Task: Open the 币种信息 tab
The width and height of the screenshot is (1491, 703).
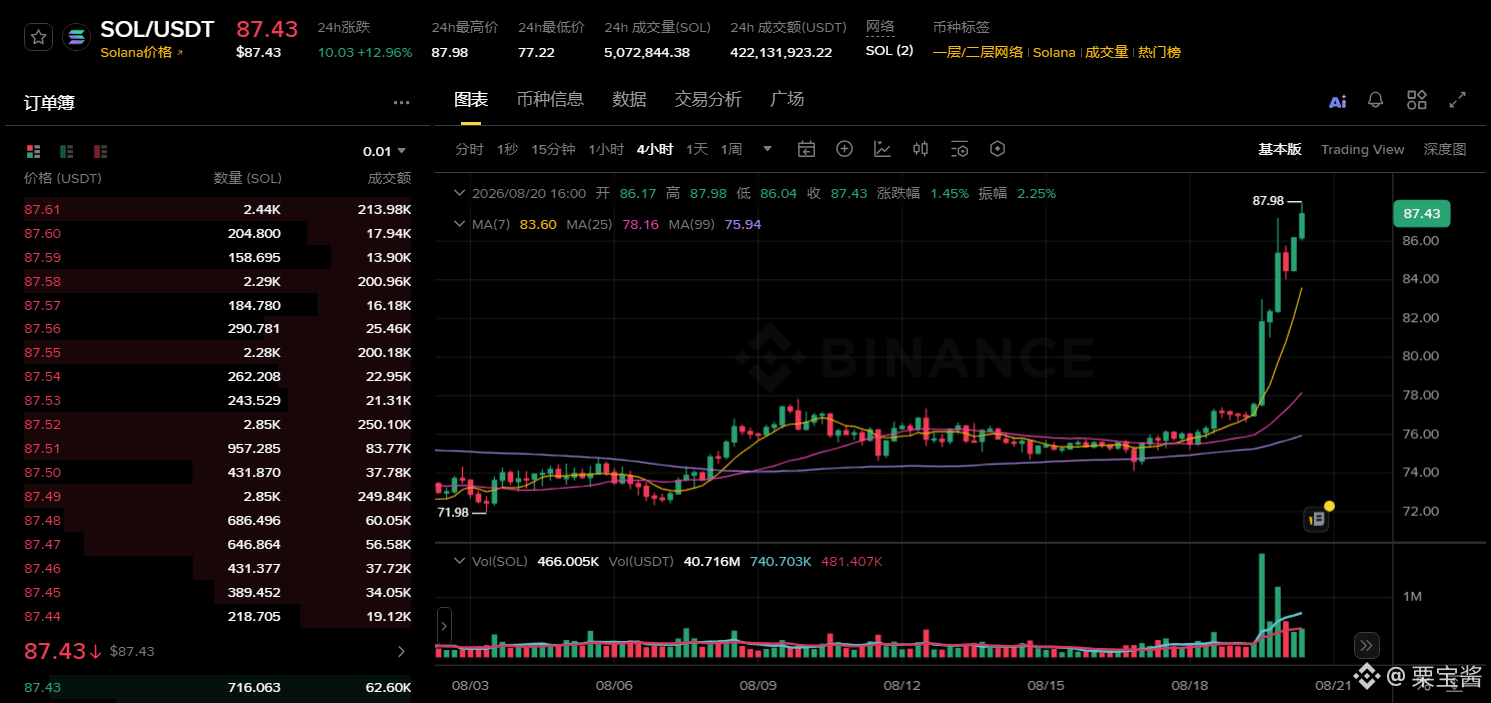Action: click(x=550, y=99)
